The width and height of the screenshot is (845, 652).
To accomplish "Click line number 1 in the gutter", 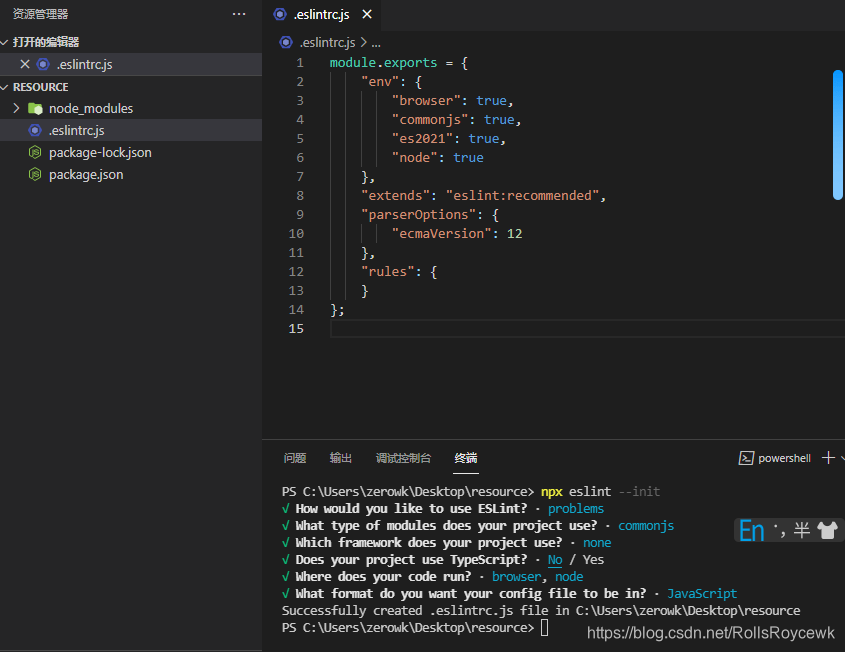I will [x=300, y=63].
